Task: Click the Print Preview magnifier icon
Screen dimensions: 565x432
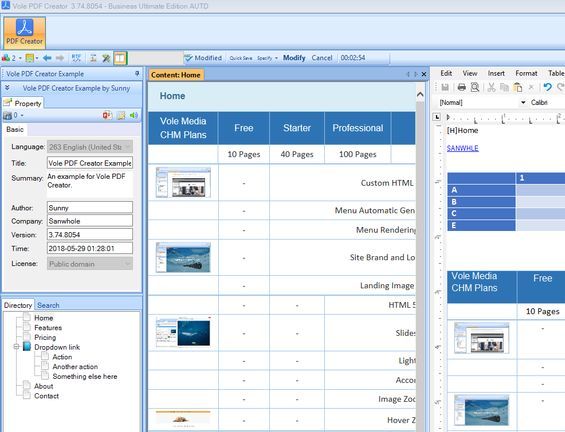Action: tap(475, 87)
